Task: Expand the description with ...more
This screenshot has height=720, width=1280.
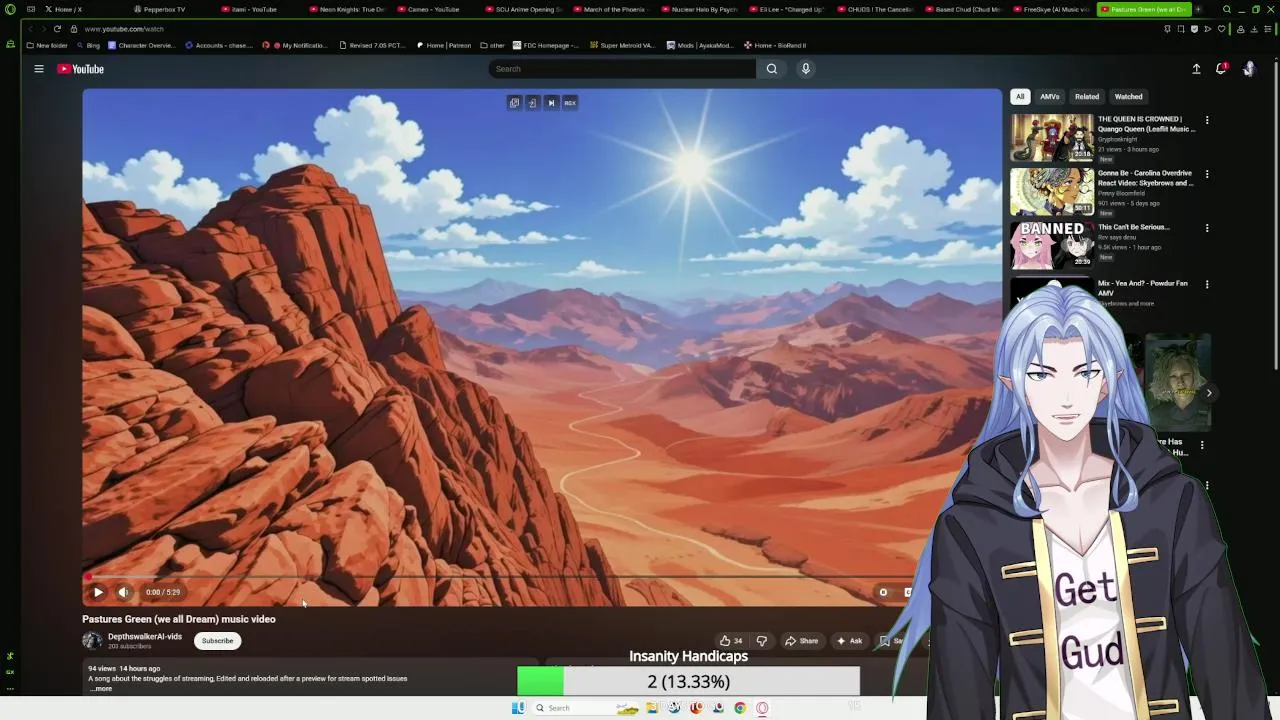Action: tap(102, 688)
